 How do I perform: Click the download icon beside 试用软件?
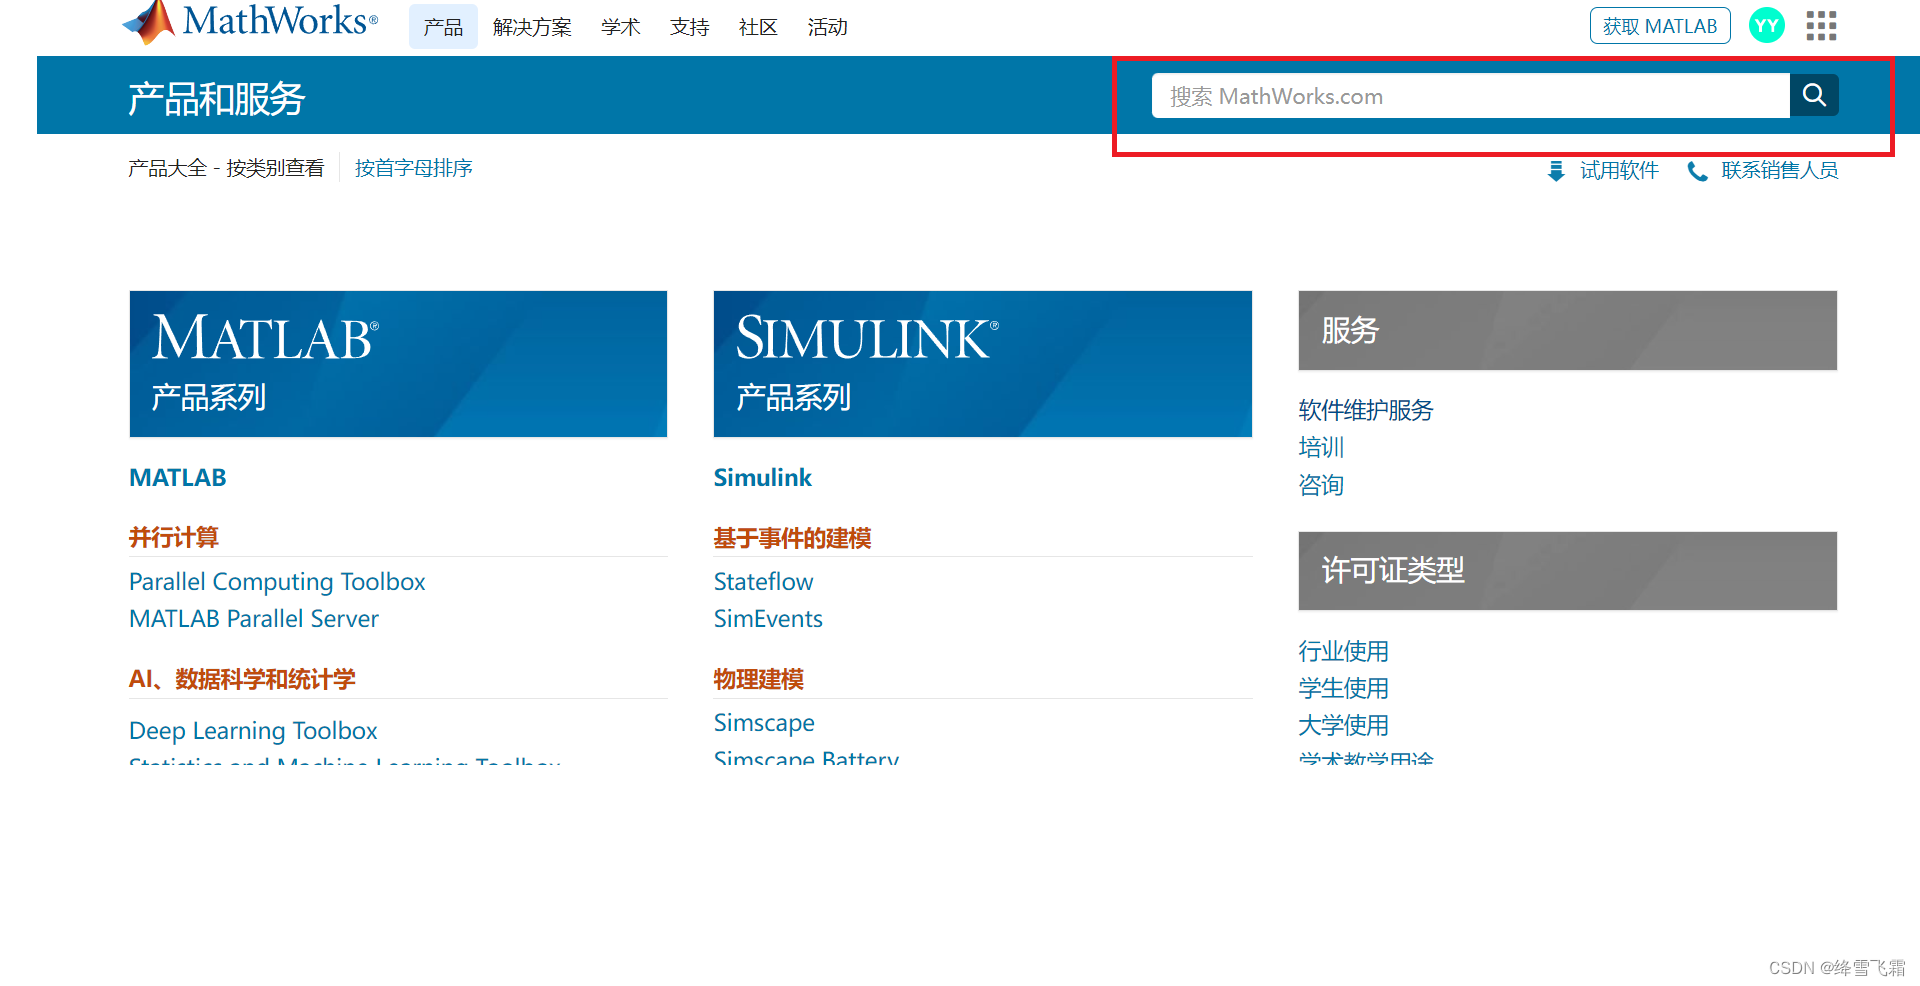(1556, 170)
